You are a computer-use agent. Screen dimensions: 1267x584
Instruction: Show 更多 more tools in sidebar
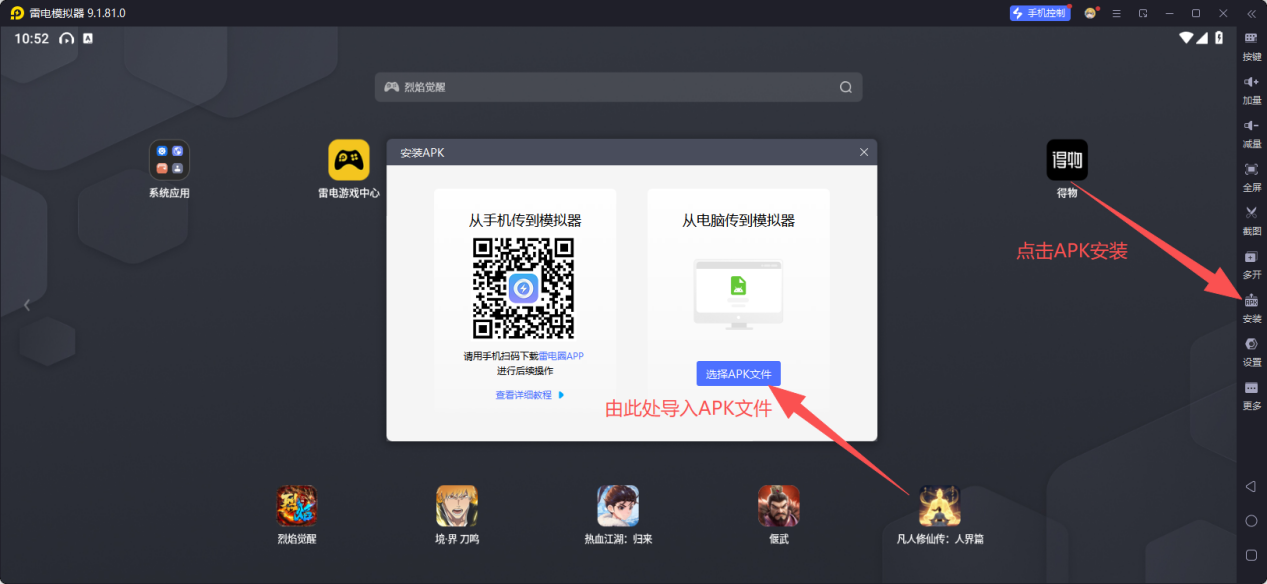point(1251,394)
